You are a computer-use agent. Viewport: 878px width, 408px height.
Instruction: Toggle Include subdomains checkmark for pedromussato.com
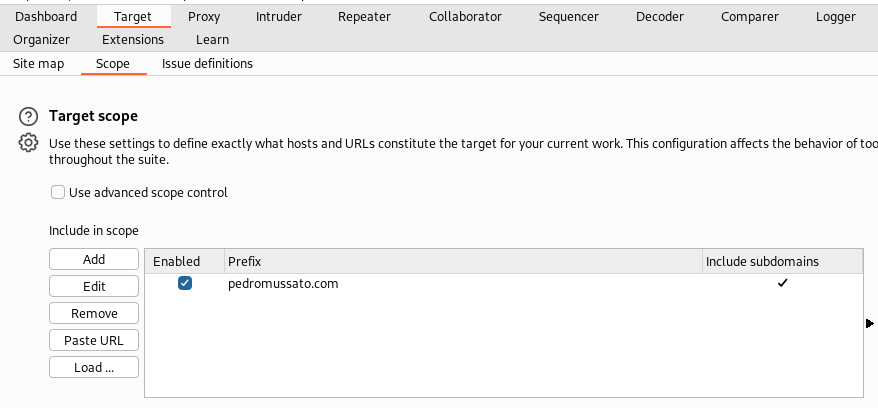click(x=782, y=283)
